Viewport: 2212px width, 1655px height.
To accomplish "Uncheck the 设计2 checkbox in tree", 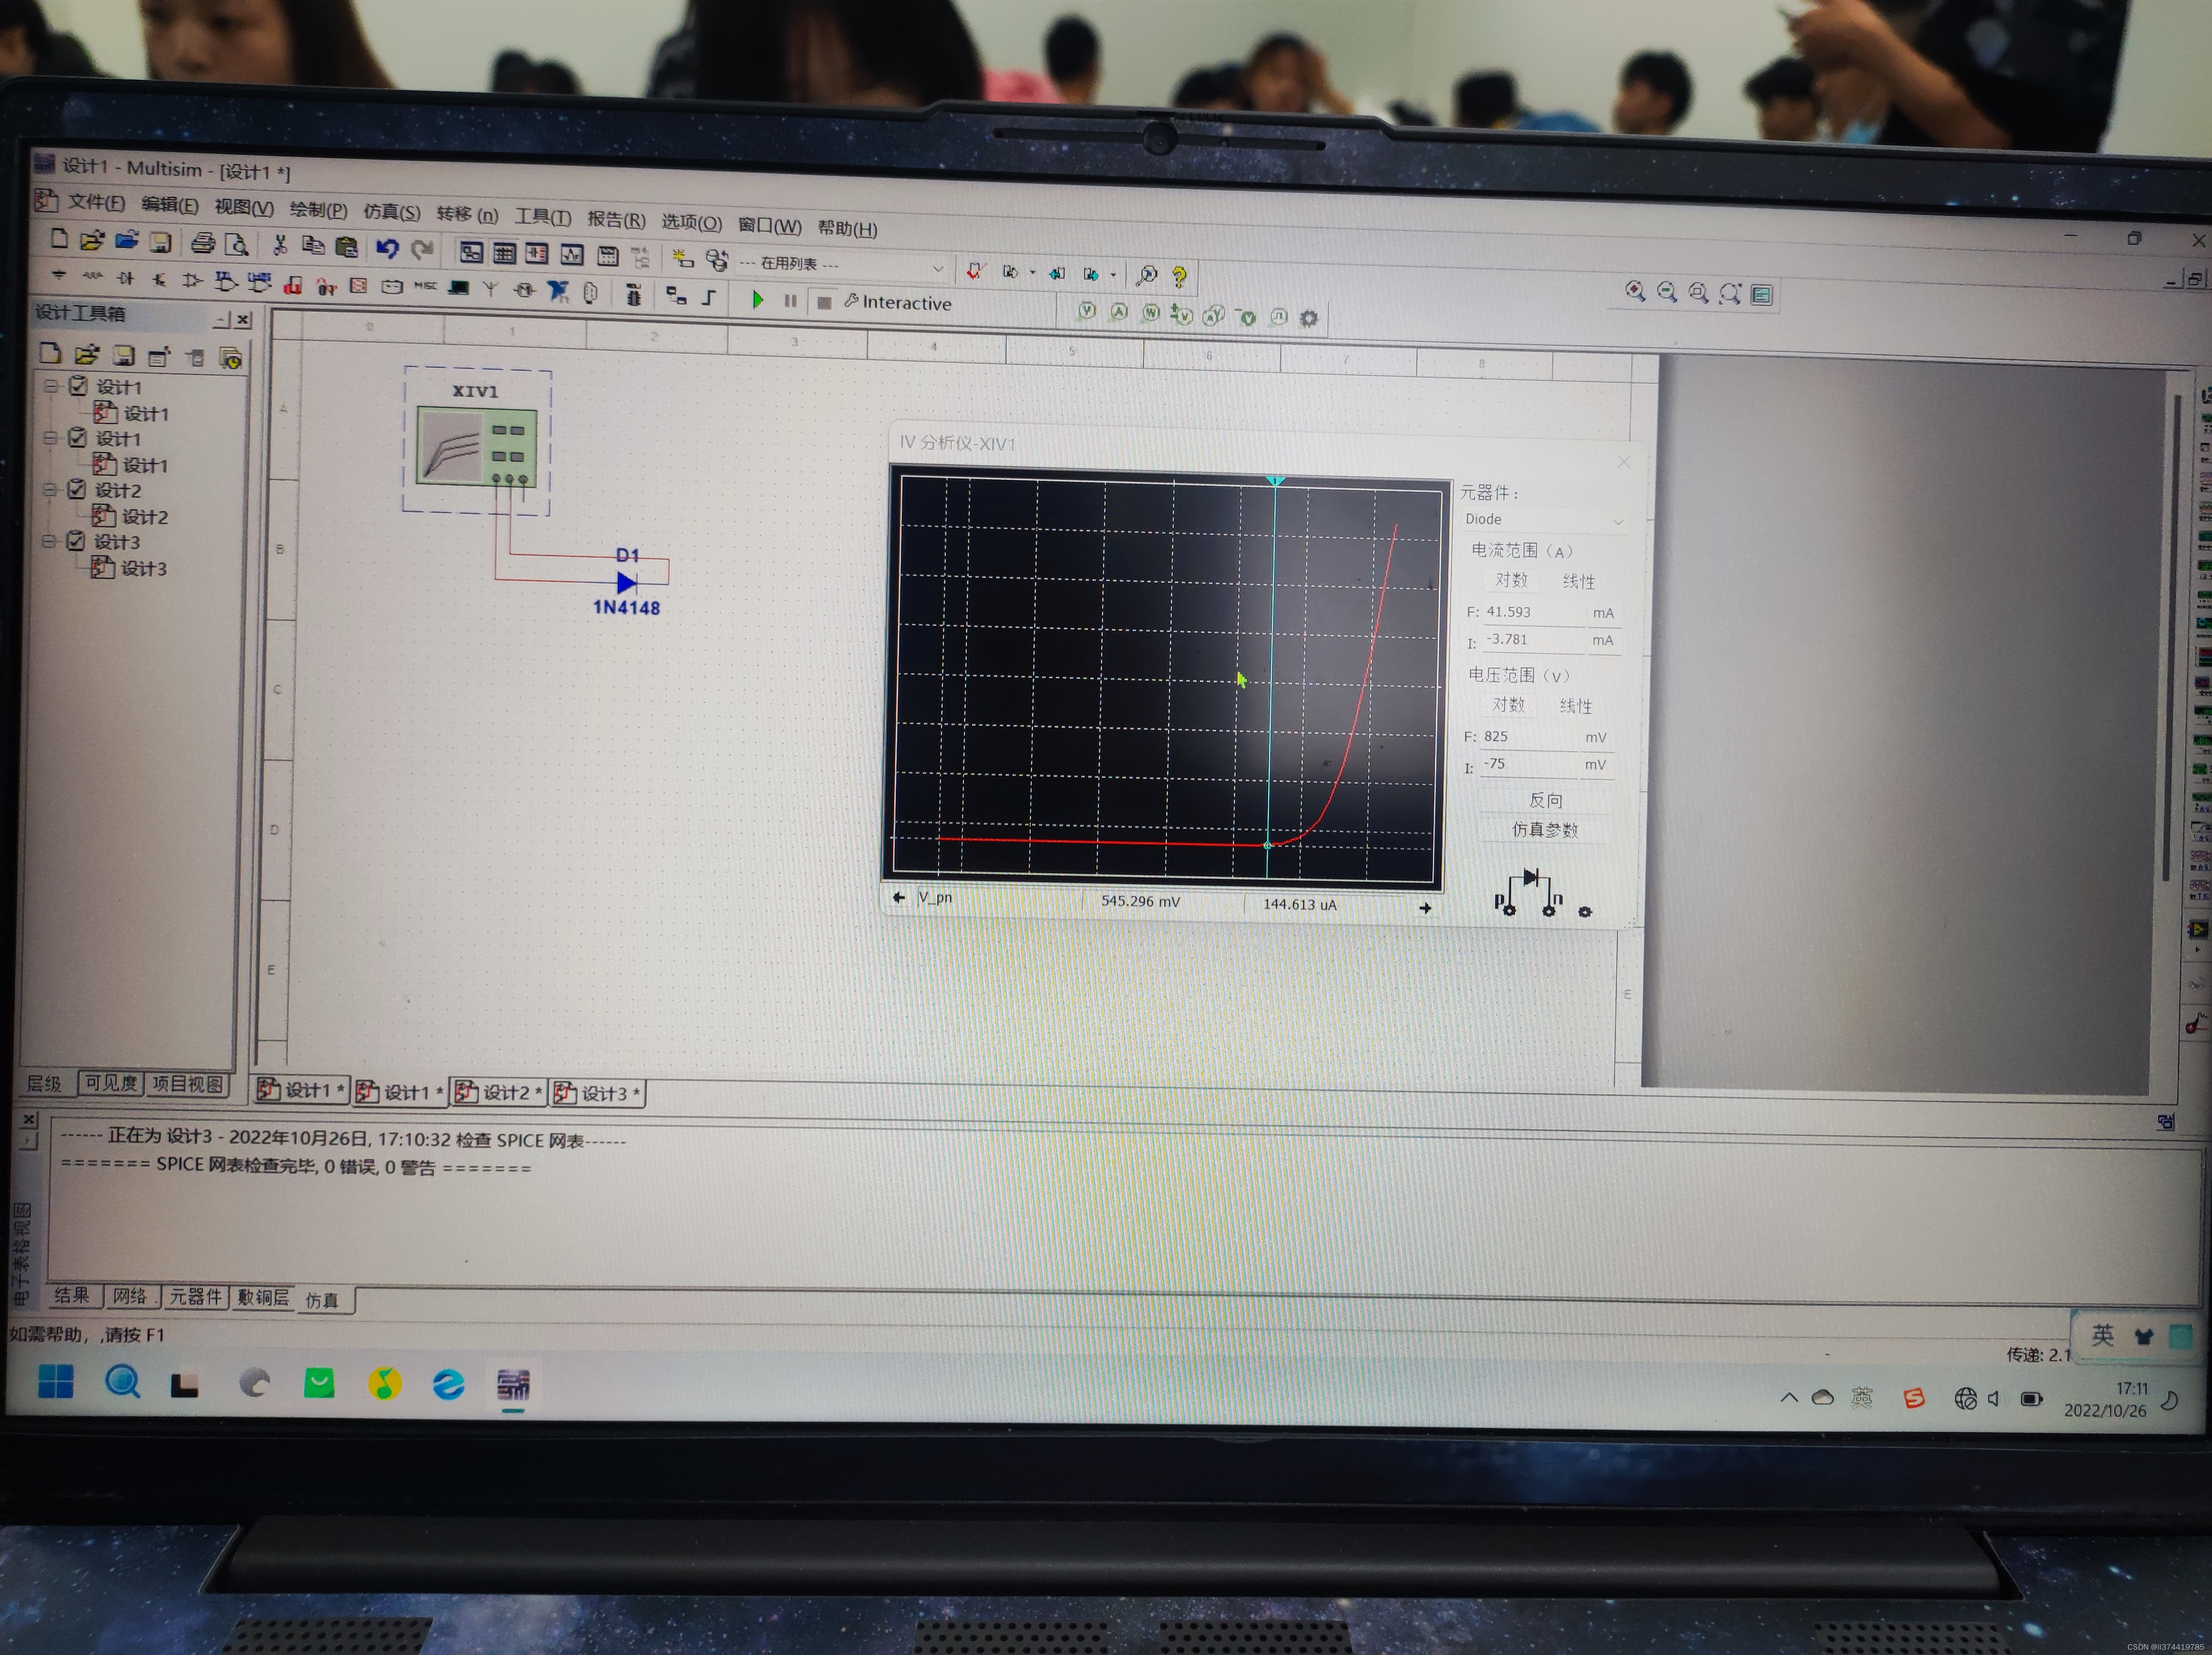I will [x=77, y=489].
